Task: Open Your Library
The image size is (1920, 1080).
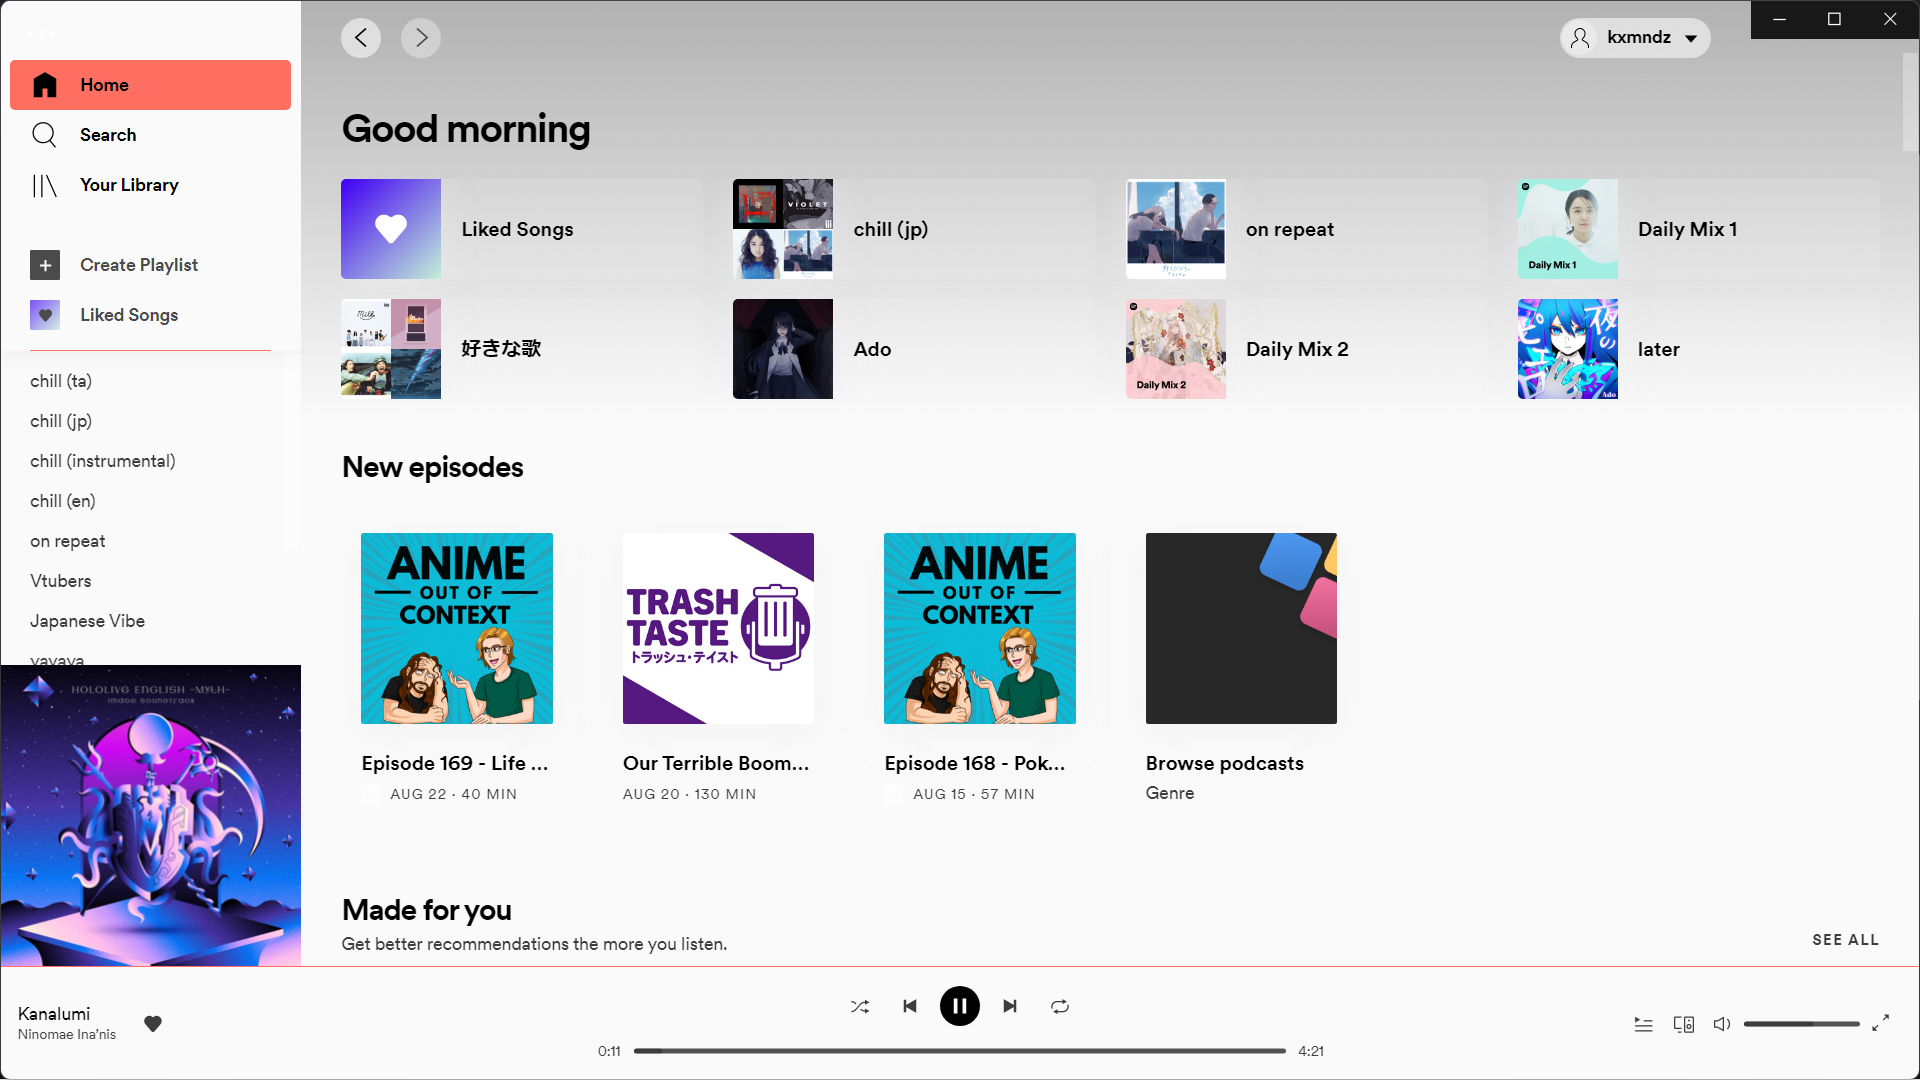Action: point(129,185)
